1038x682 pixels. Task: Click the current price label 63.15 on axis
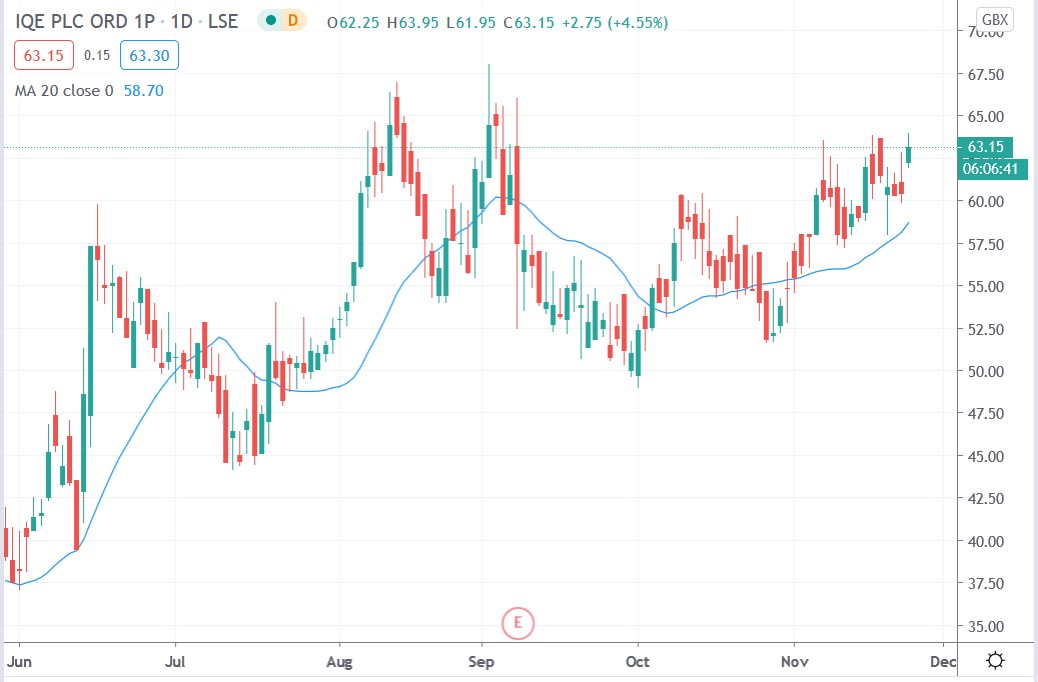coord(986,147)
